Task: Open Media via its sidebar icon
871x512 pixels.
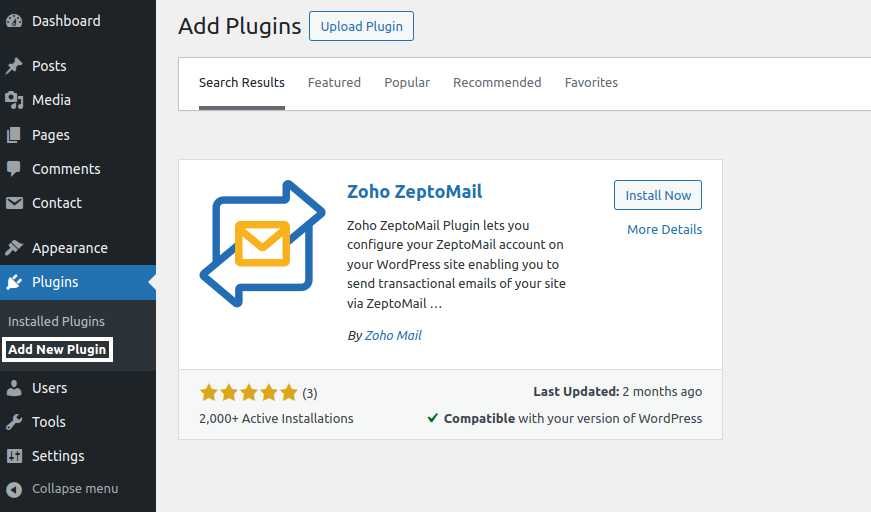Action: coord(14,100)
